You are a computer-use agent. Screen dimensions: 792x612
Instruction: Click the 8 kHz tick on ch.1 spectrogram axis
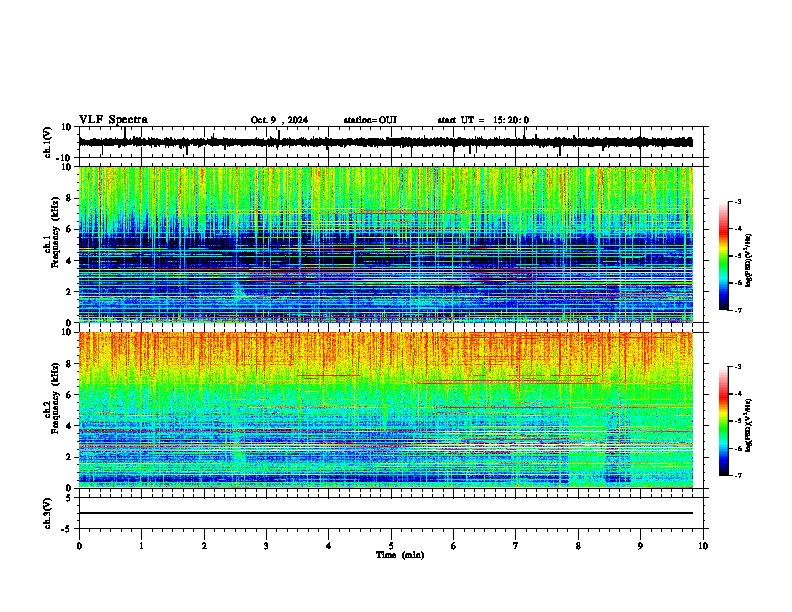point(69,198)
